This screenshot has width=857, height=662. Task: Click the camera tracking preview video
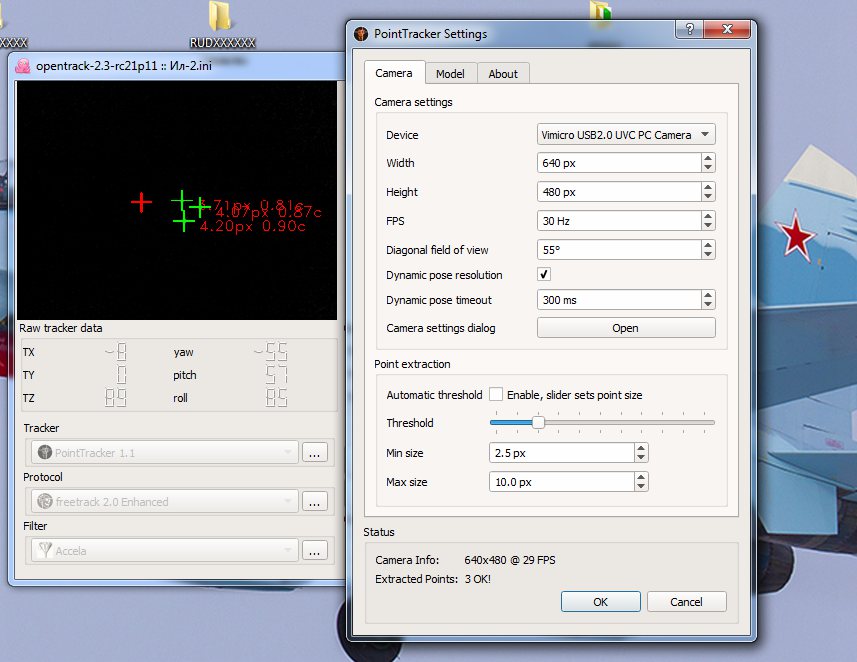point(177,200)
